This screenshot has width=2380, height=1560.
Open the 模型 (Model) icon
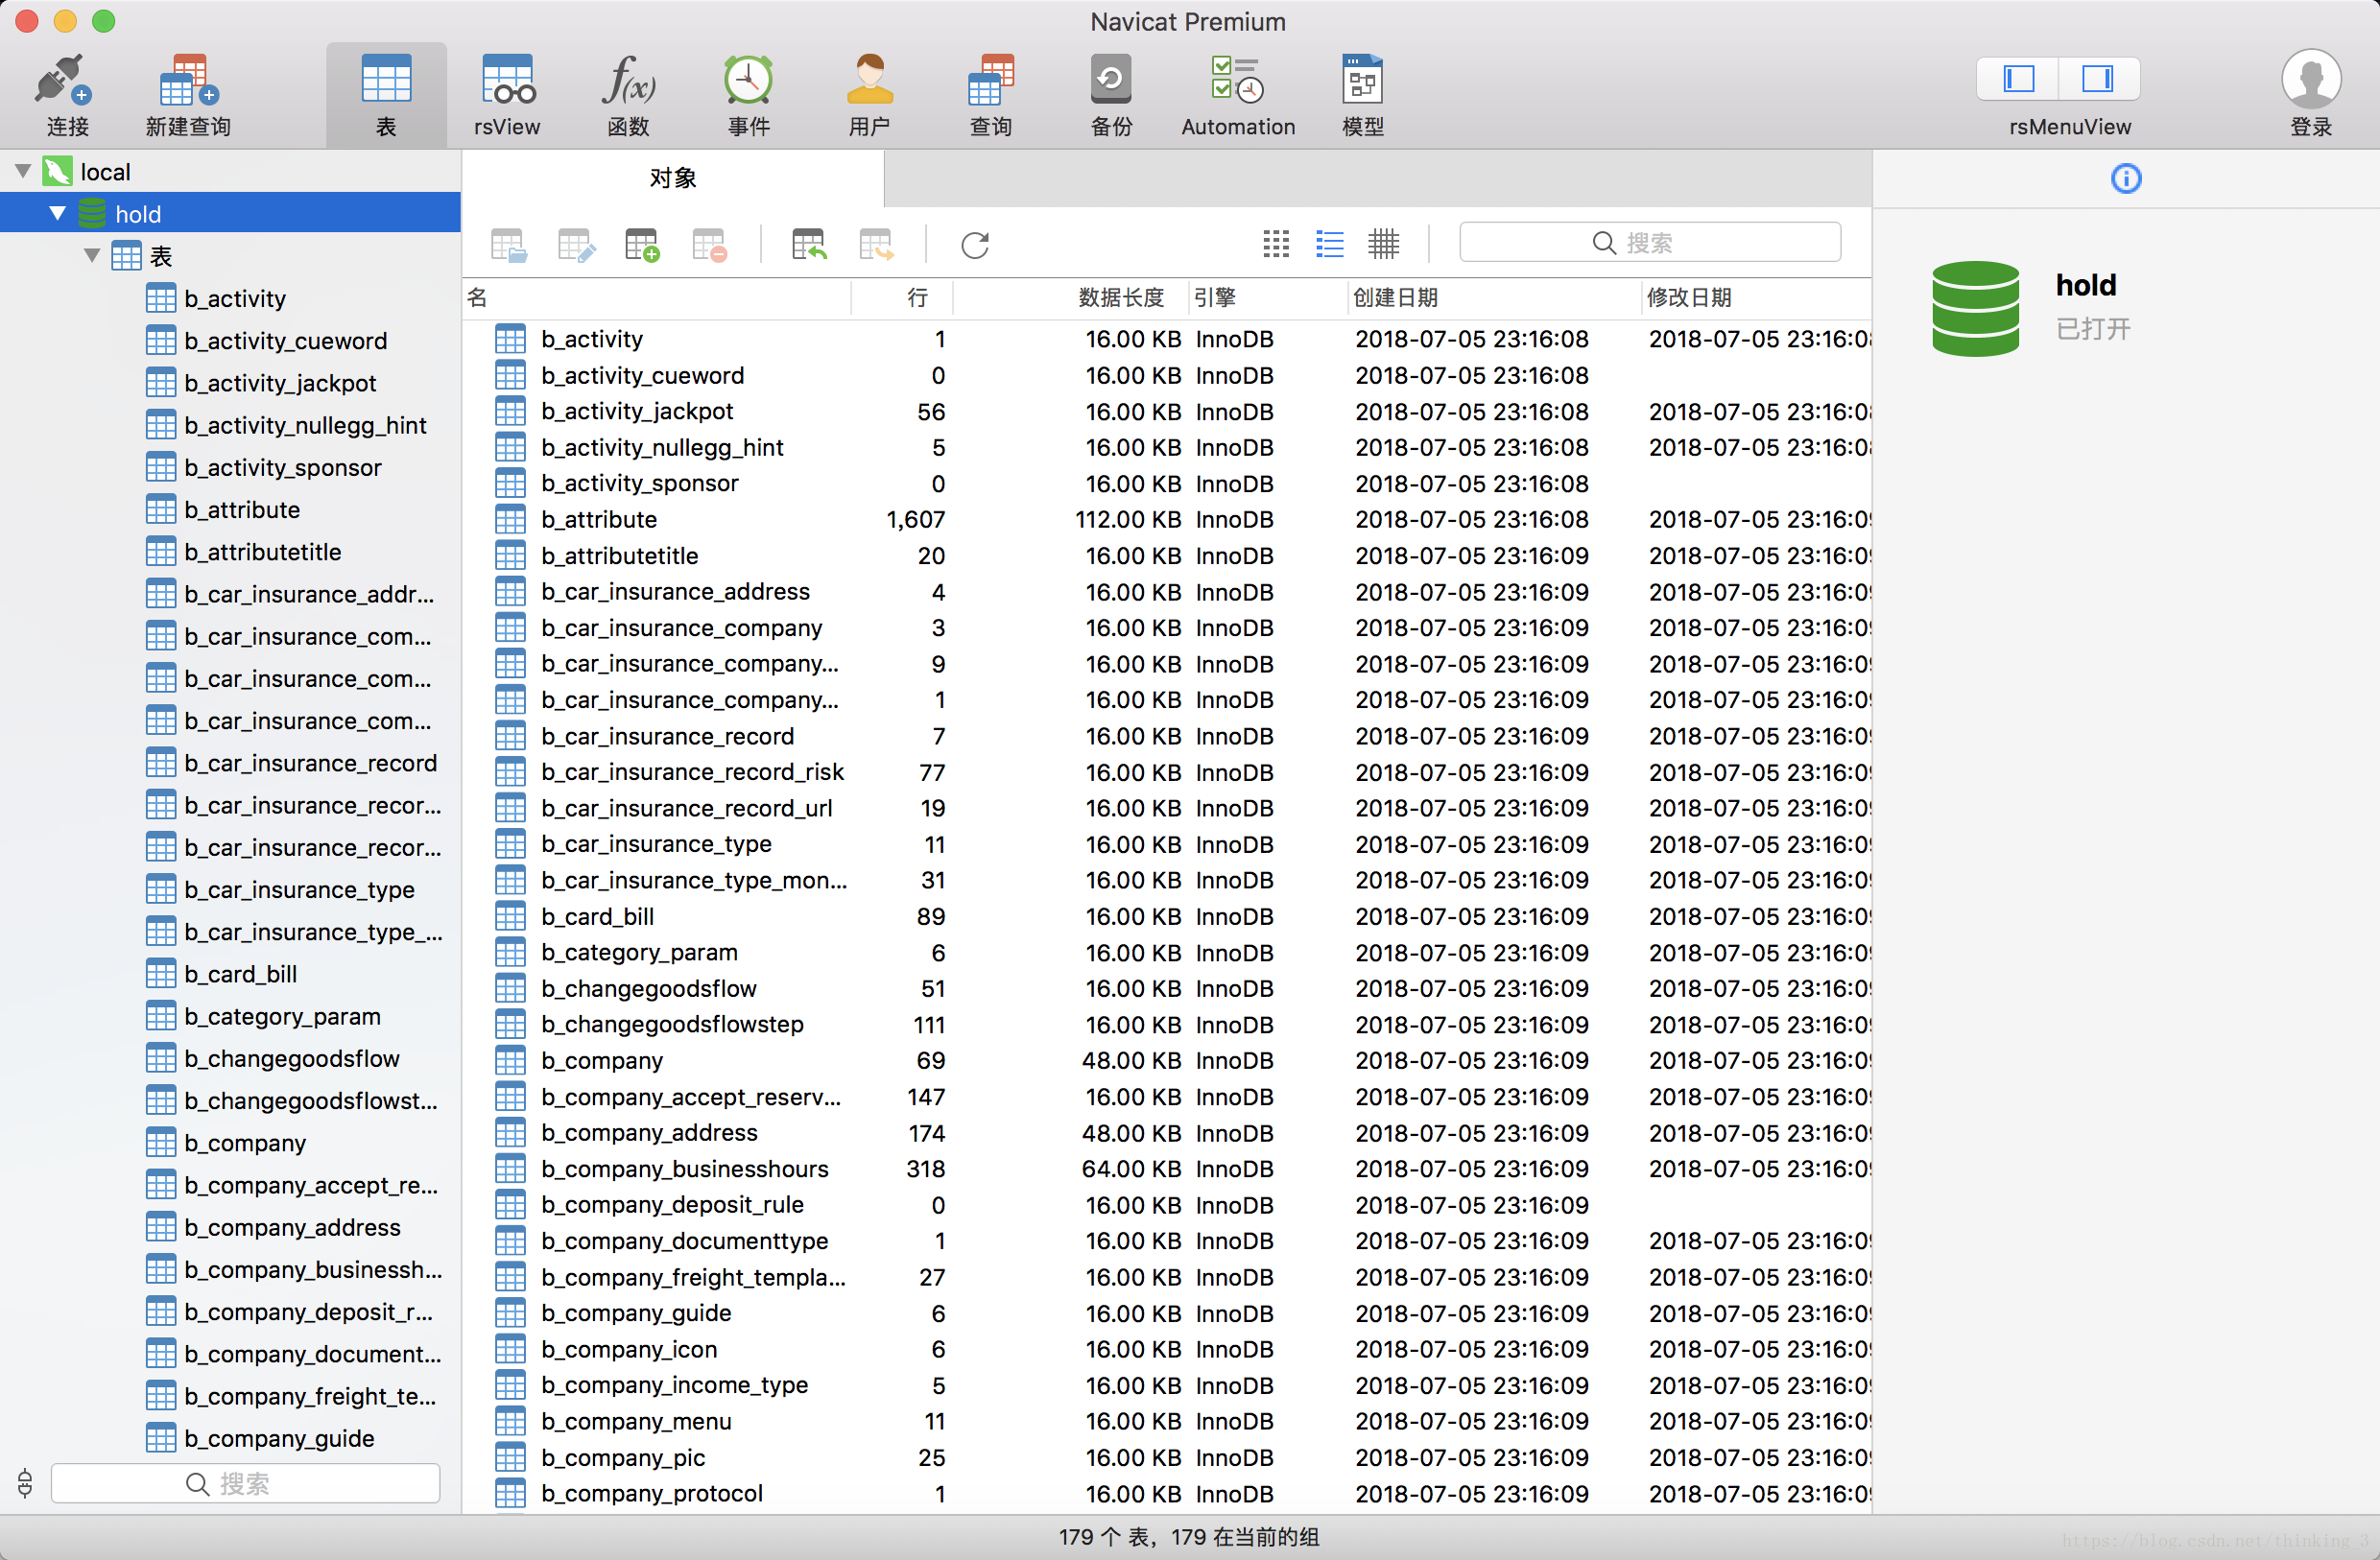point(1362,82)
